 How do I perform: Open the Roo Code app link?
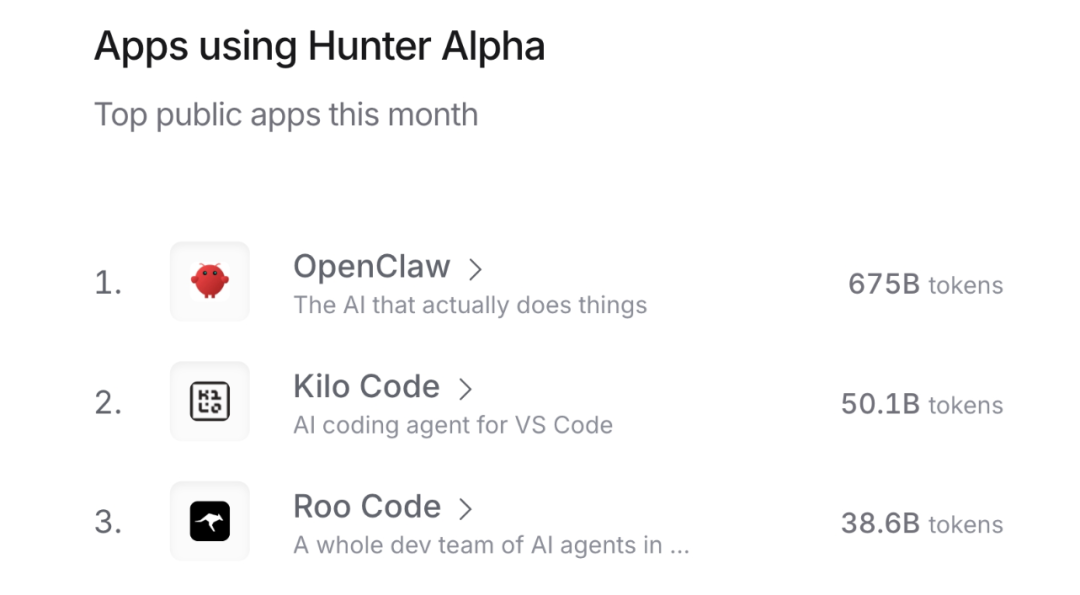click(x=367, y=507)
